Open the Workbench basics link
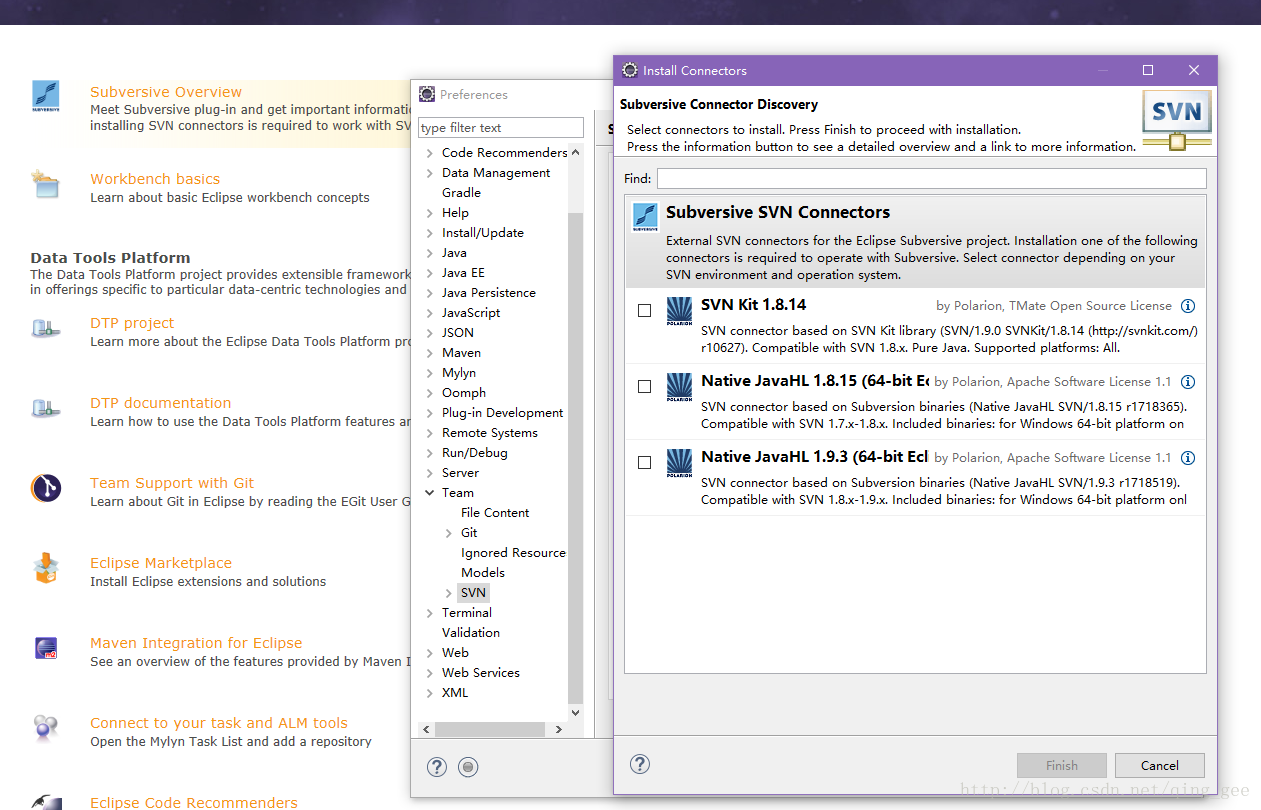 155,179
